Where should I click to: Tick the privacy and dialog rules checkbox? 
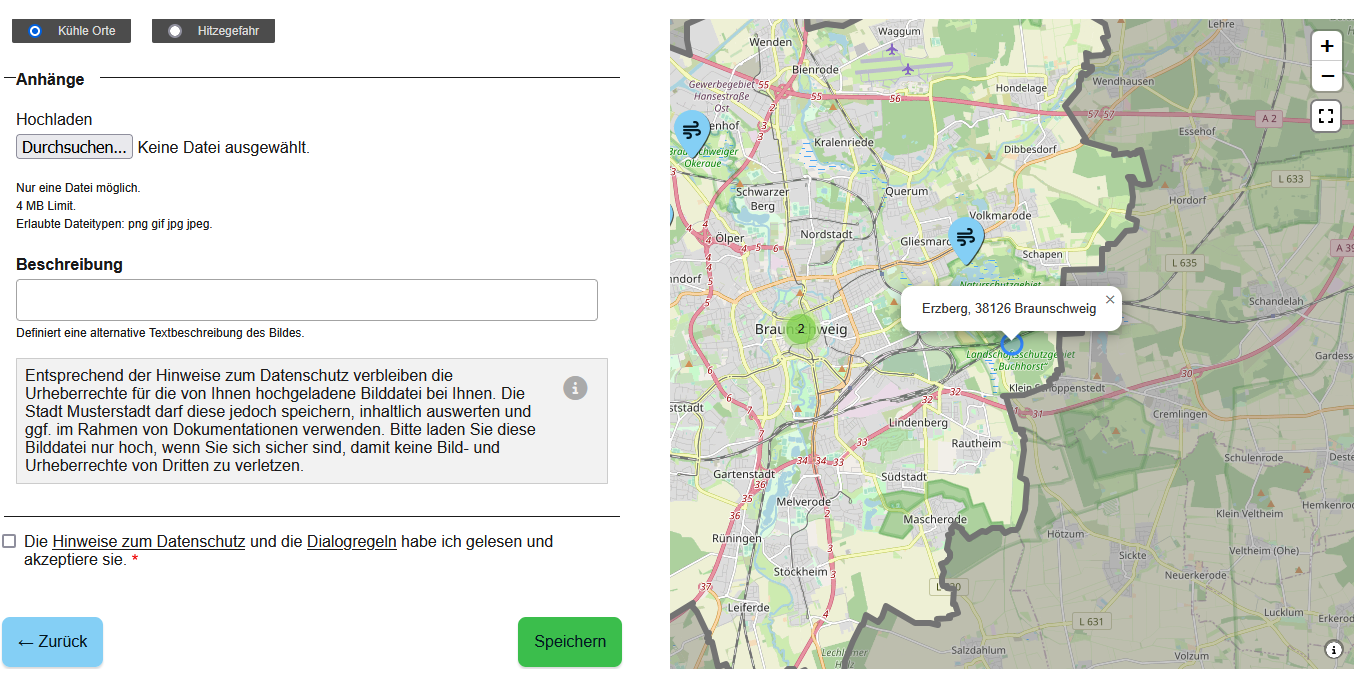(9, 541)
